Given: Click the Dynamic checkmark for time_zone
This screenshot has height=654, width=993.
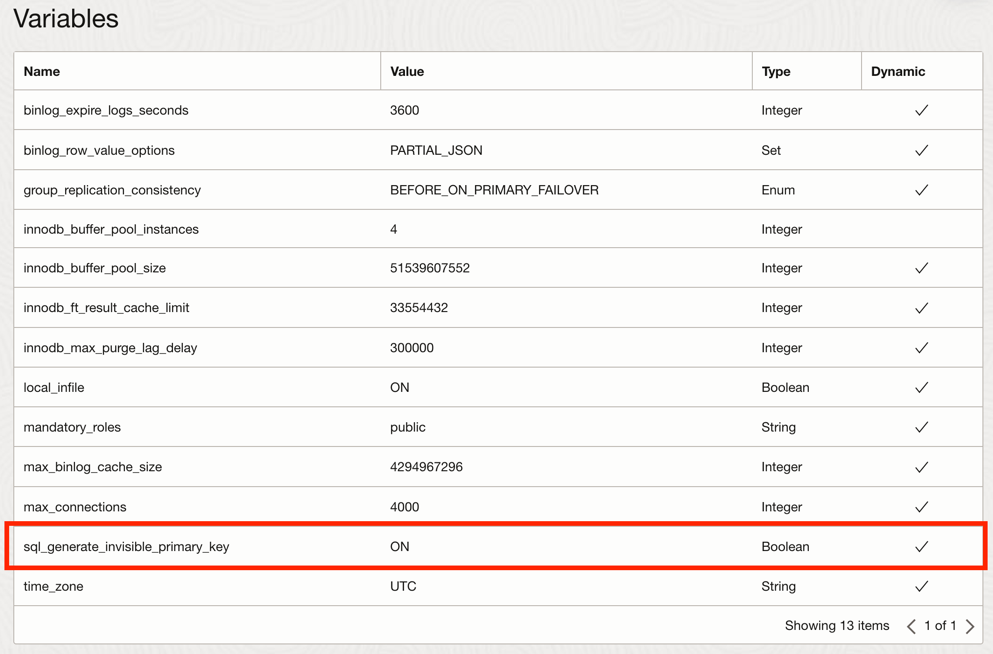Looking at the screenshot, I should (x=921, y=586).
